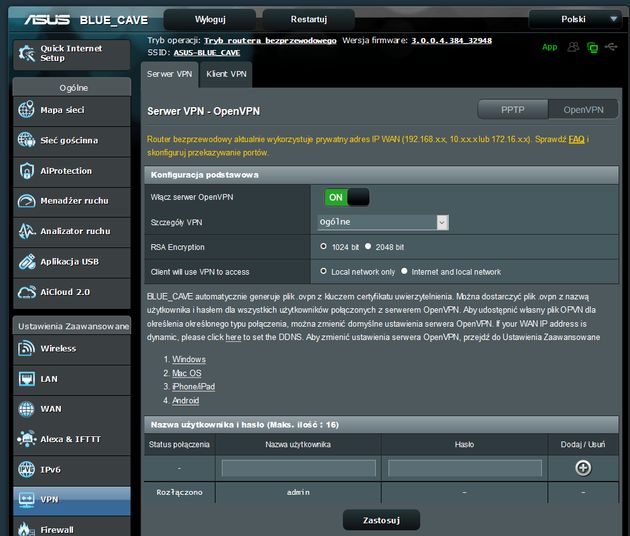Viewport: 630px width, 536px height.
Task: Open the Serwer VPN tab
Action: [x=169, y=74]
